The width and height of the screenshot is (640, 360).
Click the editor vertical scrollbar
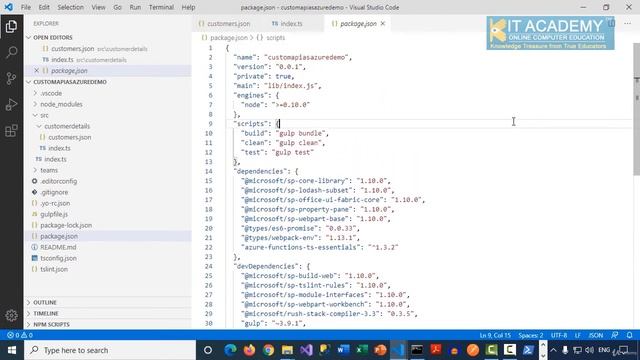(636, 109)
